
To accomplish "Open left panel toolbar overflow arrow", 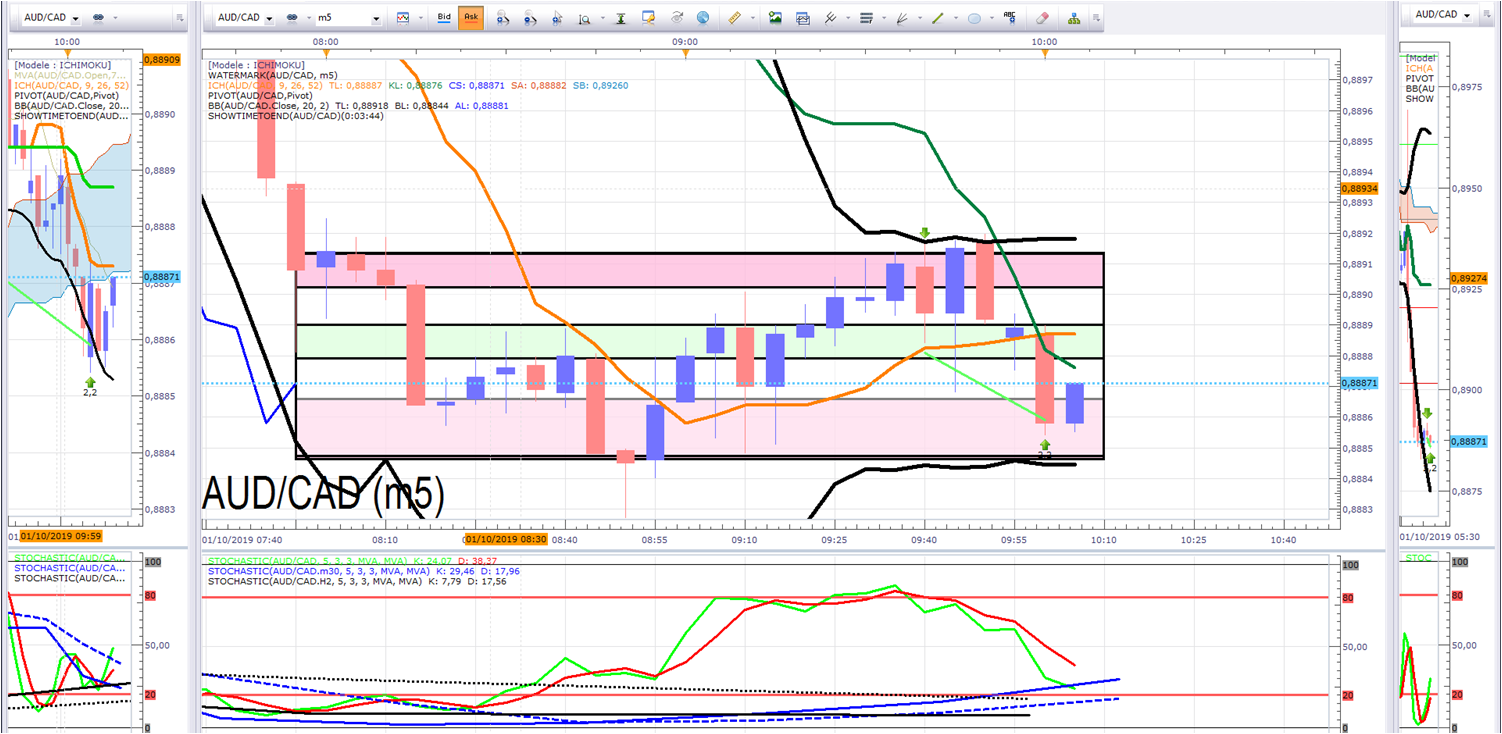I will [179, 18].
